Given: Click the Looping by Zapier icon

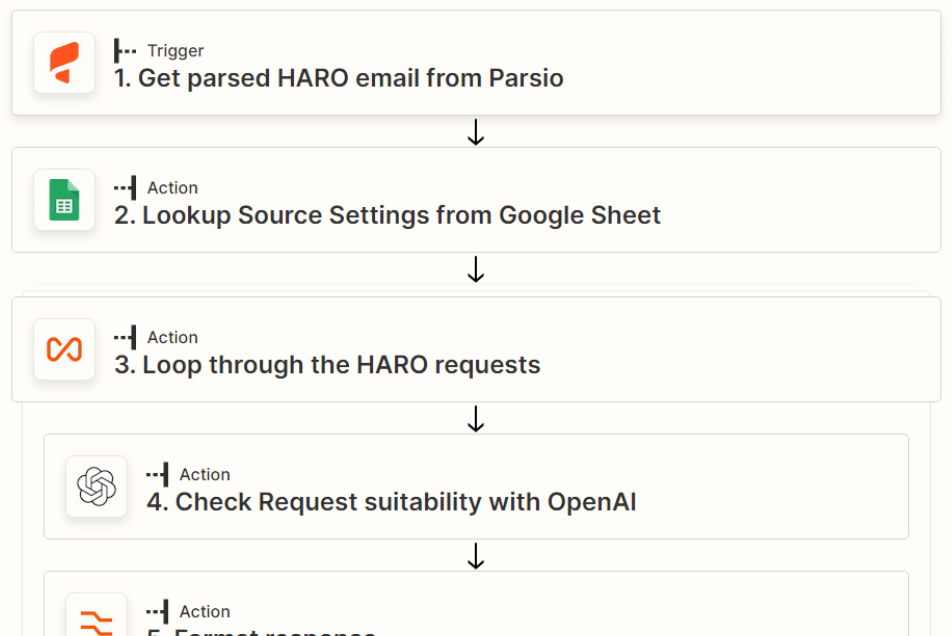Looking at the screenshot, I should point(64,350).
